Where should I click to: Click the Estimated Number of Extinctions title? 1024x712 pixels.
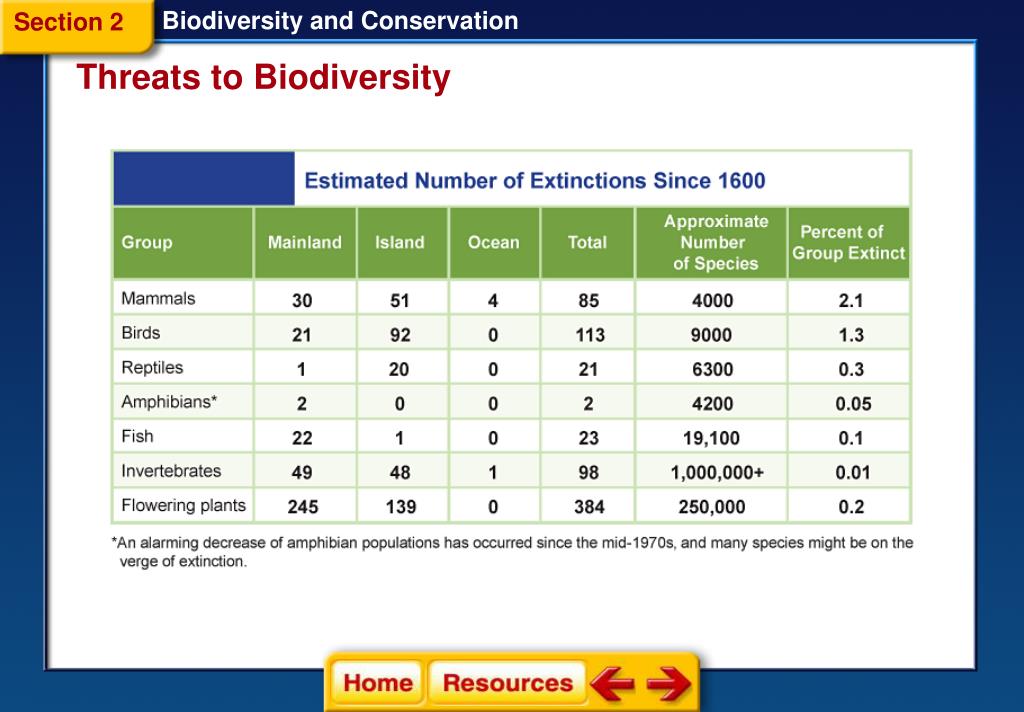tap(535, 180)
